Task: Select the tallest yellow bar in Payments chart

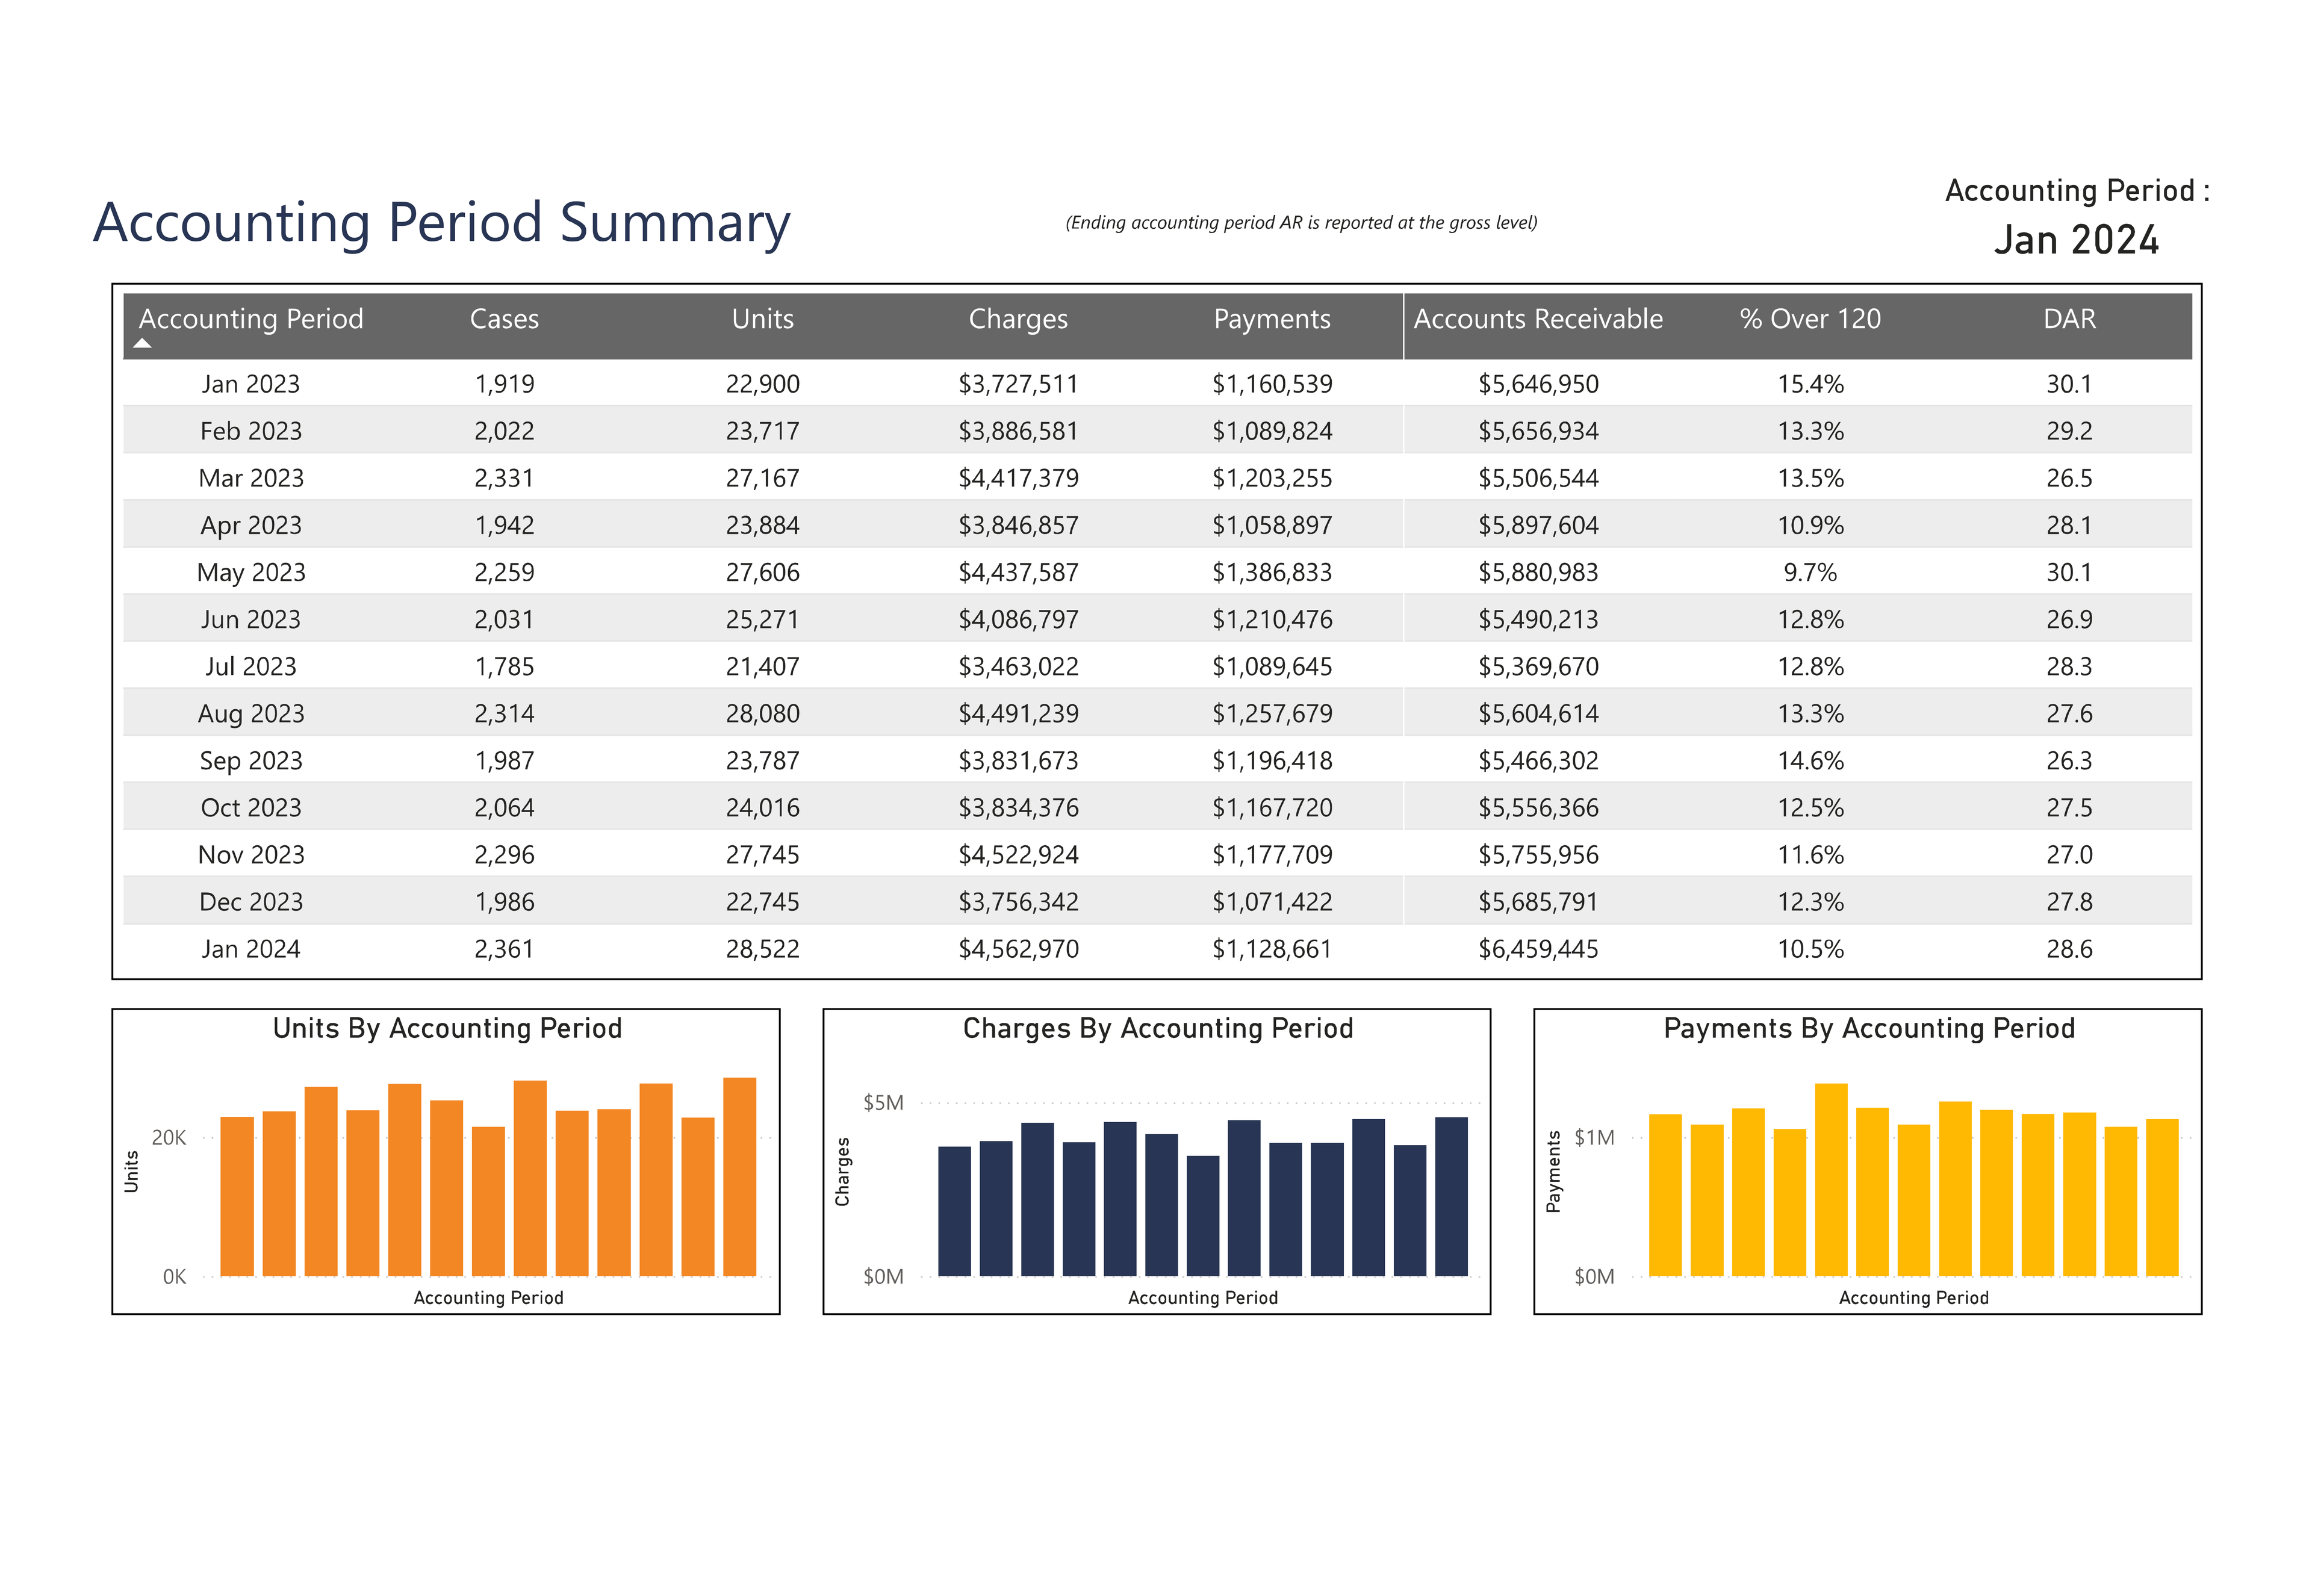Action: (1830, 1179)
